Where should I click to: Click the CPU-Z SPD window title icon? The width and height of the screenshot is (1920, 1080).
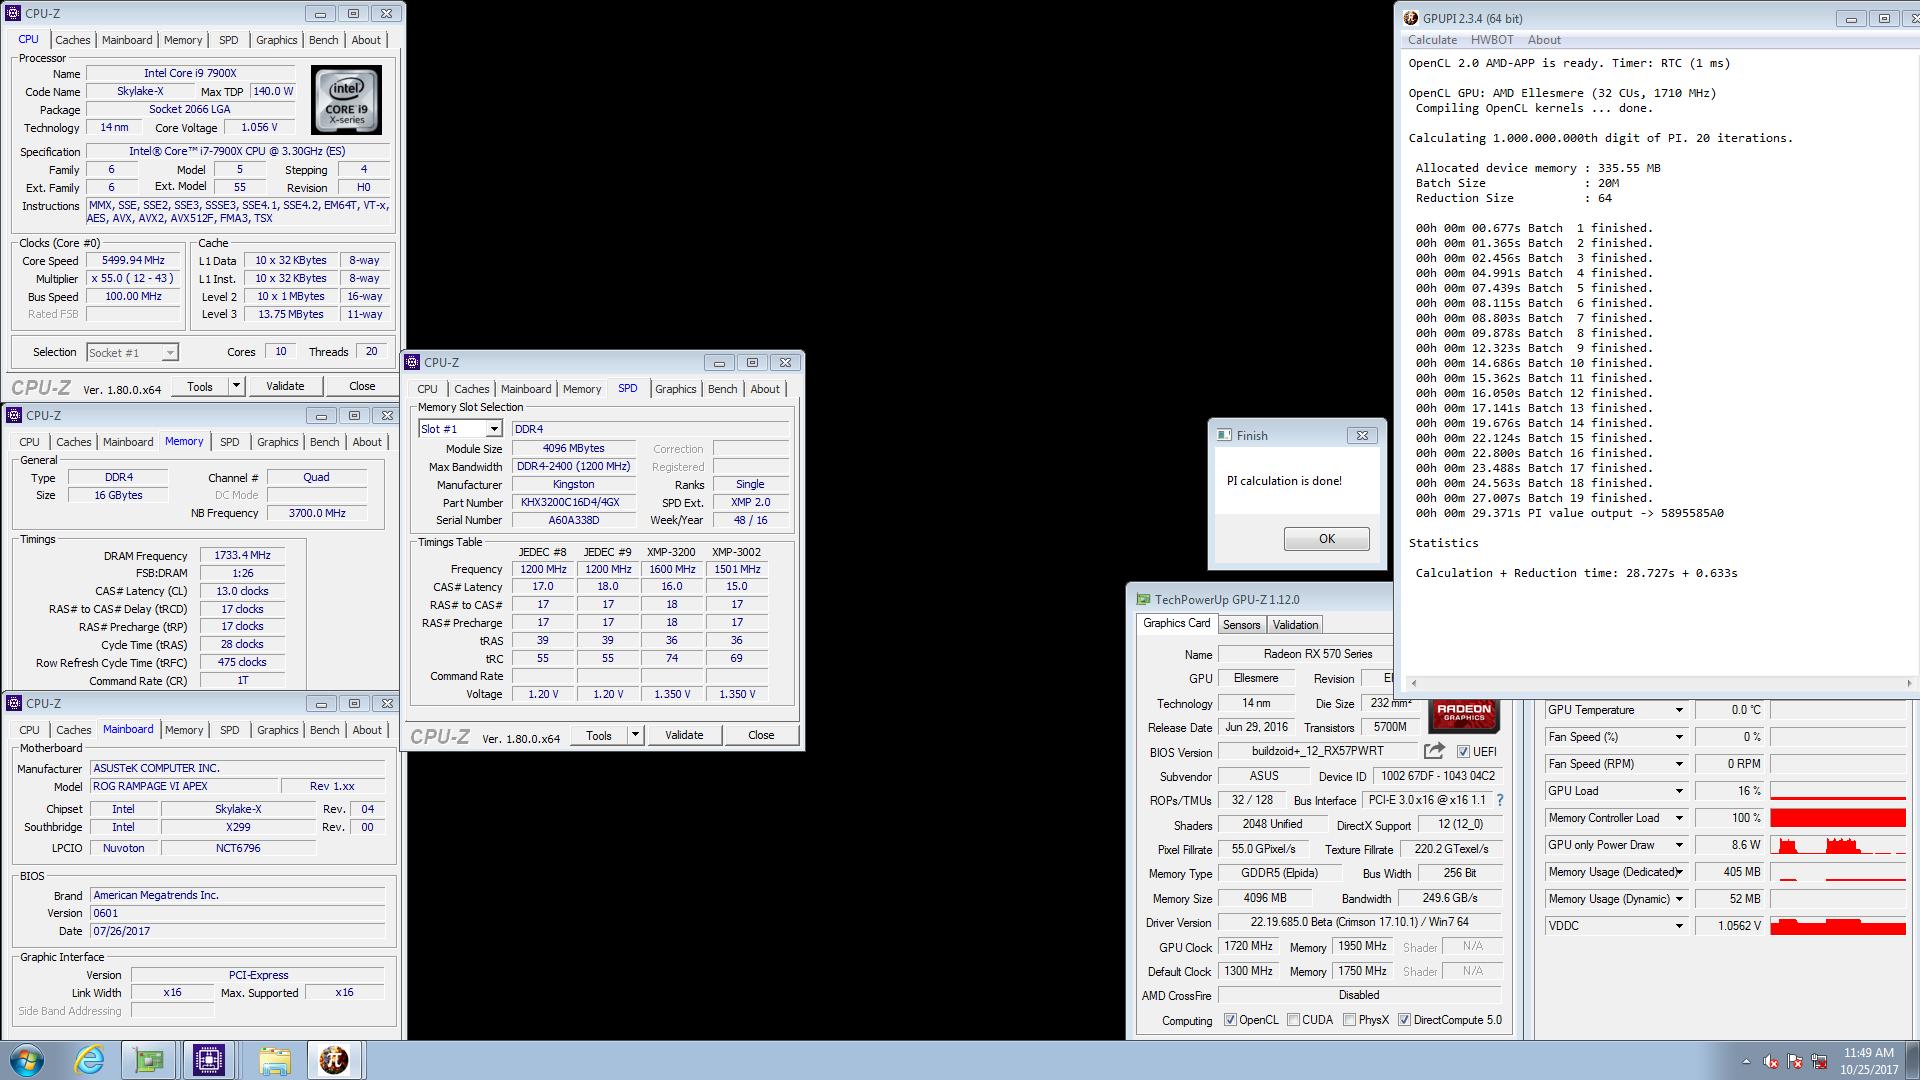(412, 362)
